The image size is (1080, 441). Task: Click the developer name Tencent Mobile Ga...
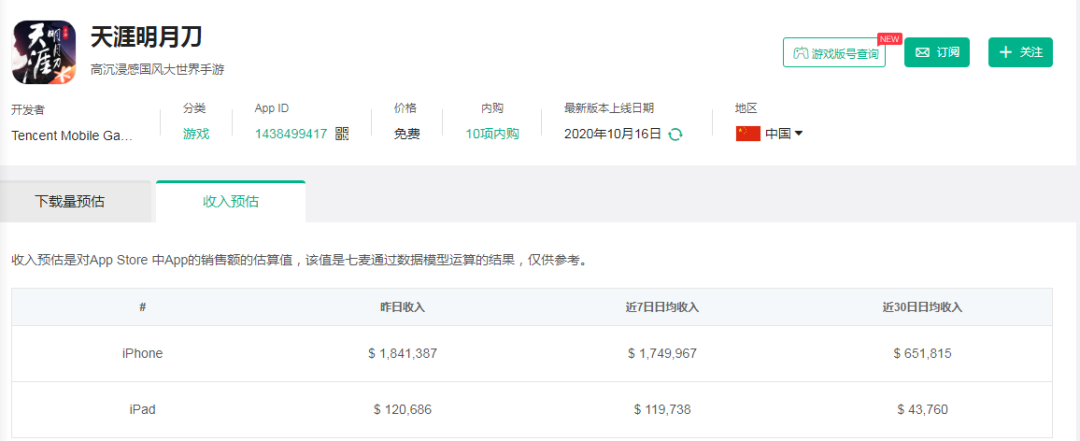[x=71, y=135]
